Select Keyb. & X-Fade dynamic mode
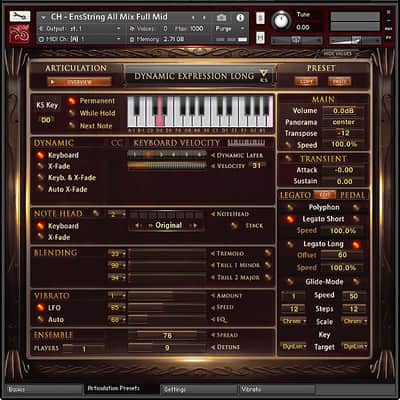The width and height of the screenshot is (400, 400). tap(40, 177)
